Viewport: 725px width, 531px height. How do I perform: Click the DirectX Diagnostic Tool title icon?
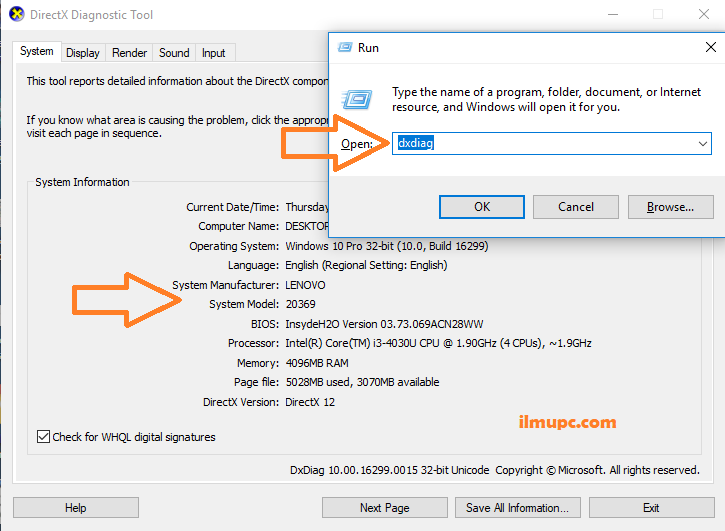pyautogui.click(x=17, y=15)
